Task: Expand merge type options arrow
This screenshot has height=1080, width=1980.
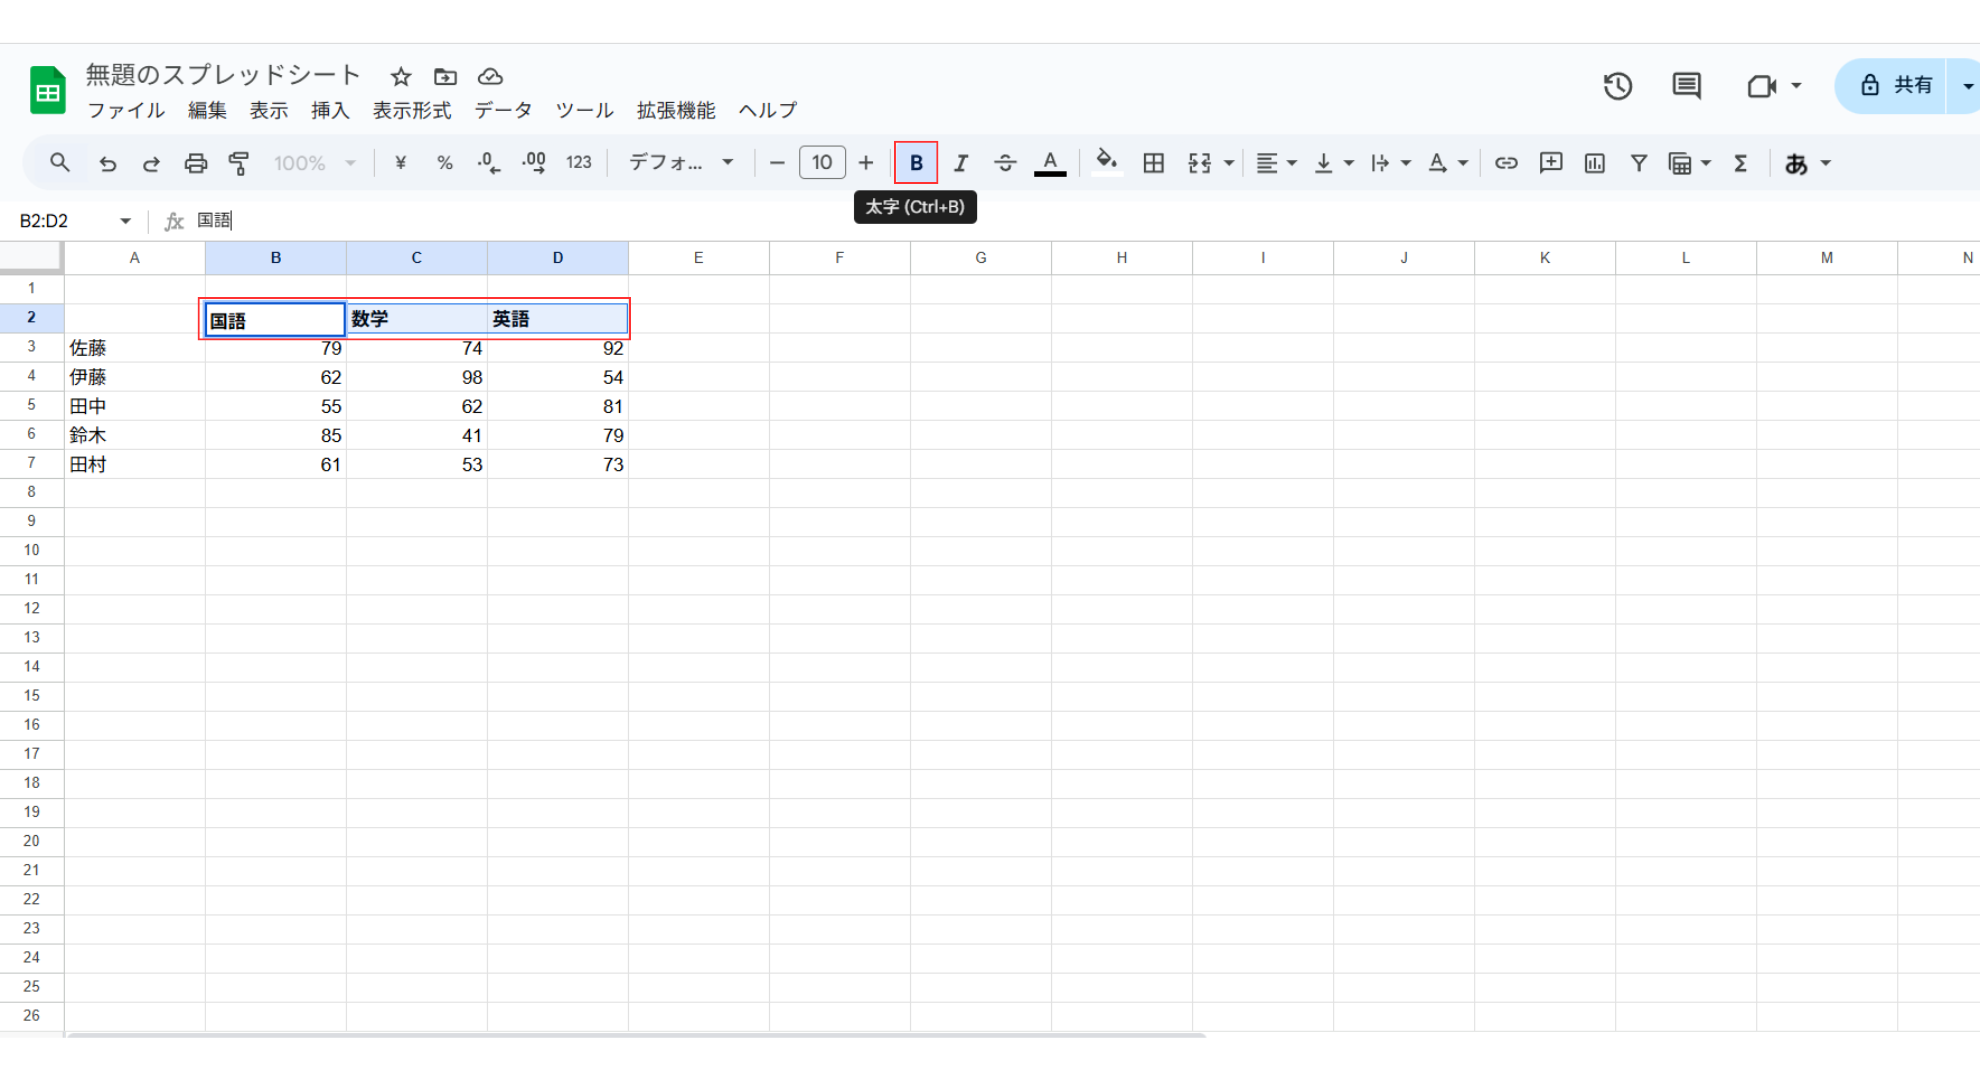Action: point(1229,163)
